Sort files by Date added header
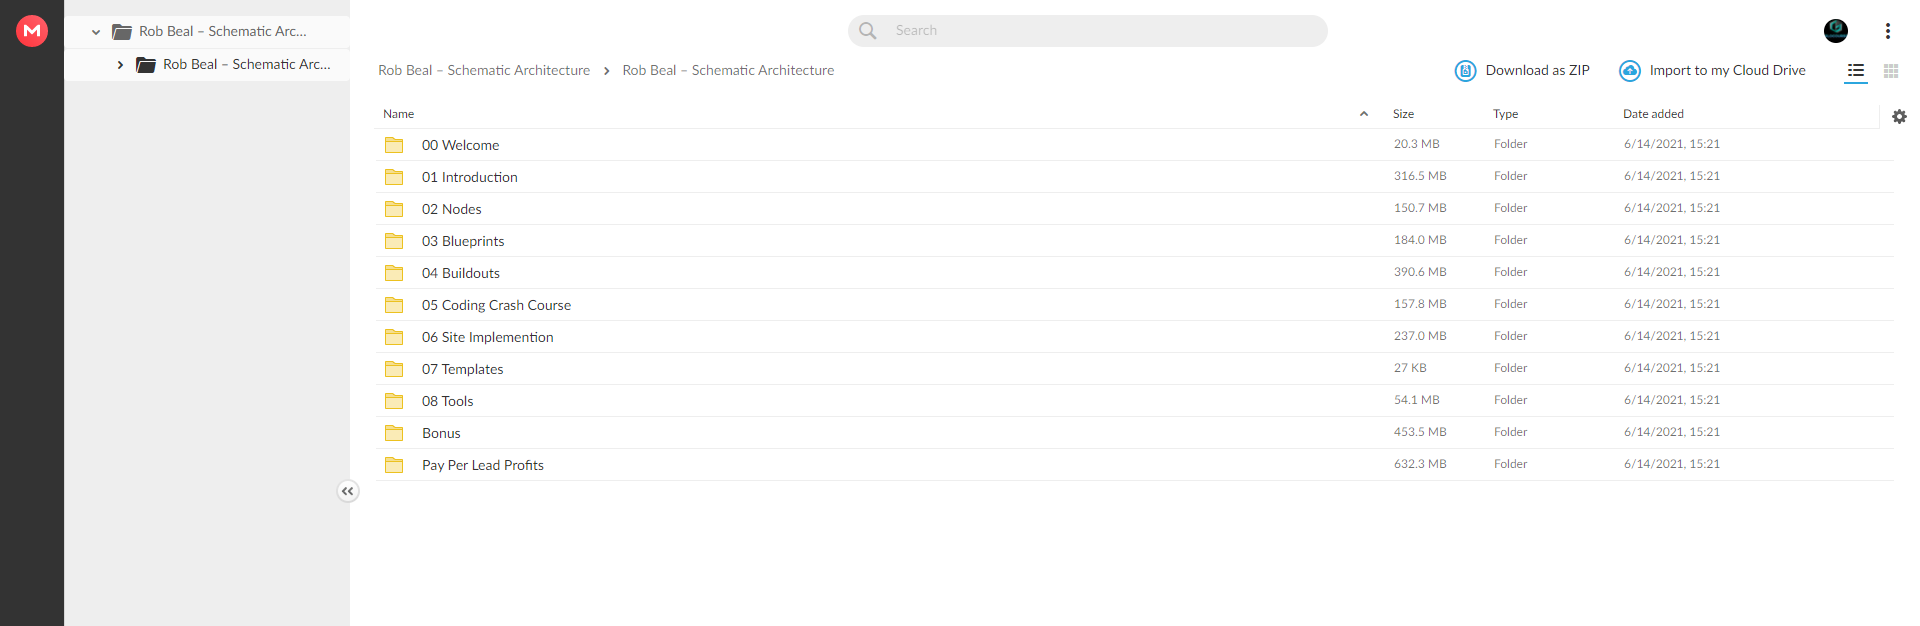The height and width of the screenshot is (626, 1920). coord(1653,114)
